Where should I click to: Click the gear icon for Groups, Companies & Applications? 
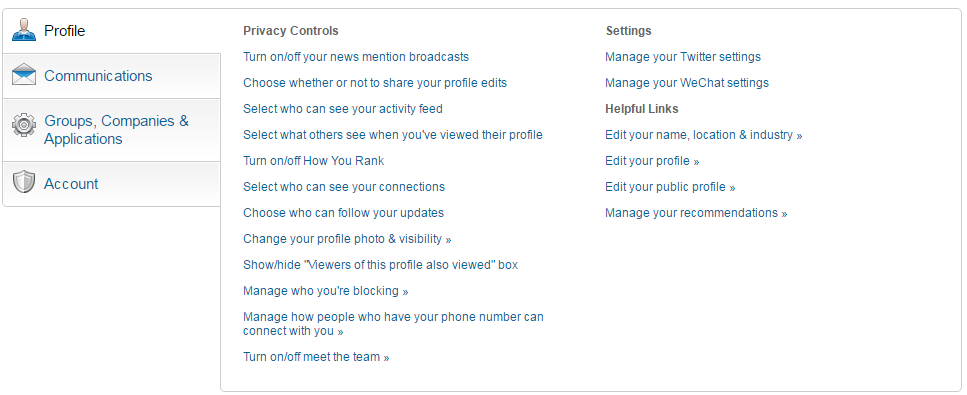pyautogui.click(x=24, y=125)
